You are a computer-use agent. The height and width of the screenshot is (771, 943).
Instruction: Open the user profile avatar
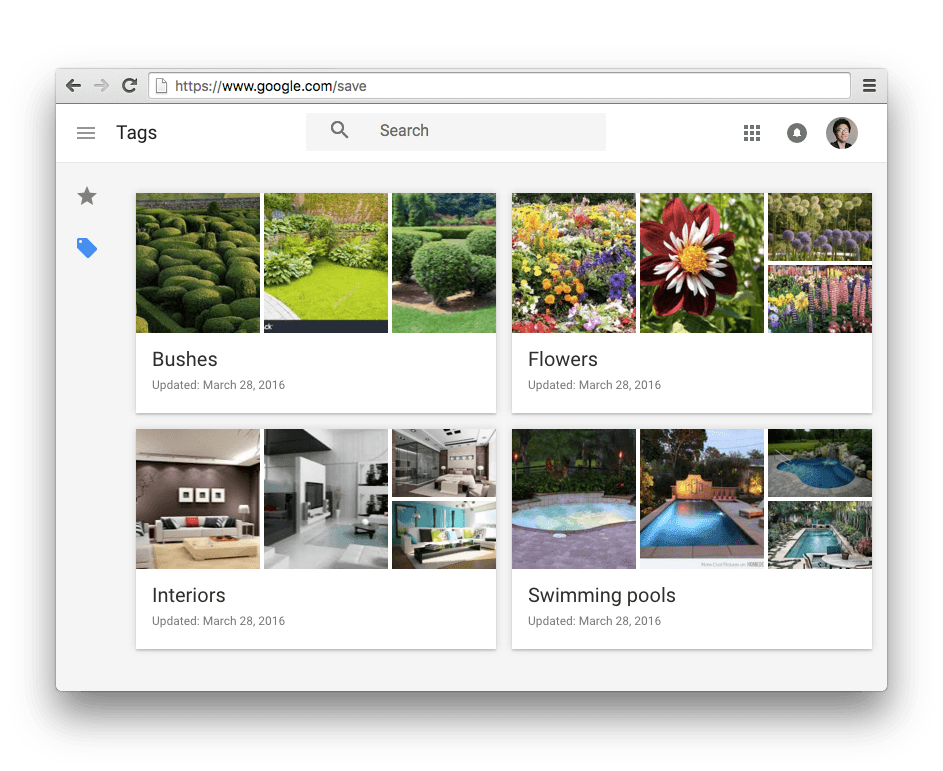841,133
